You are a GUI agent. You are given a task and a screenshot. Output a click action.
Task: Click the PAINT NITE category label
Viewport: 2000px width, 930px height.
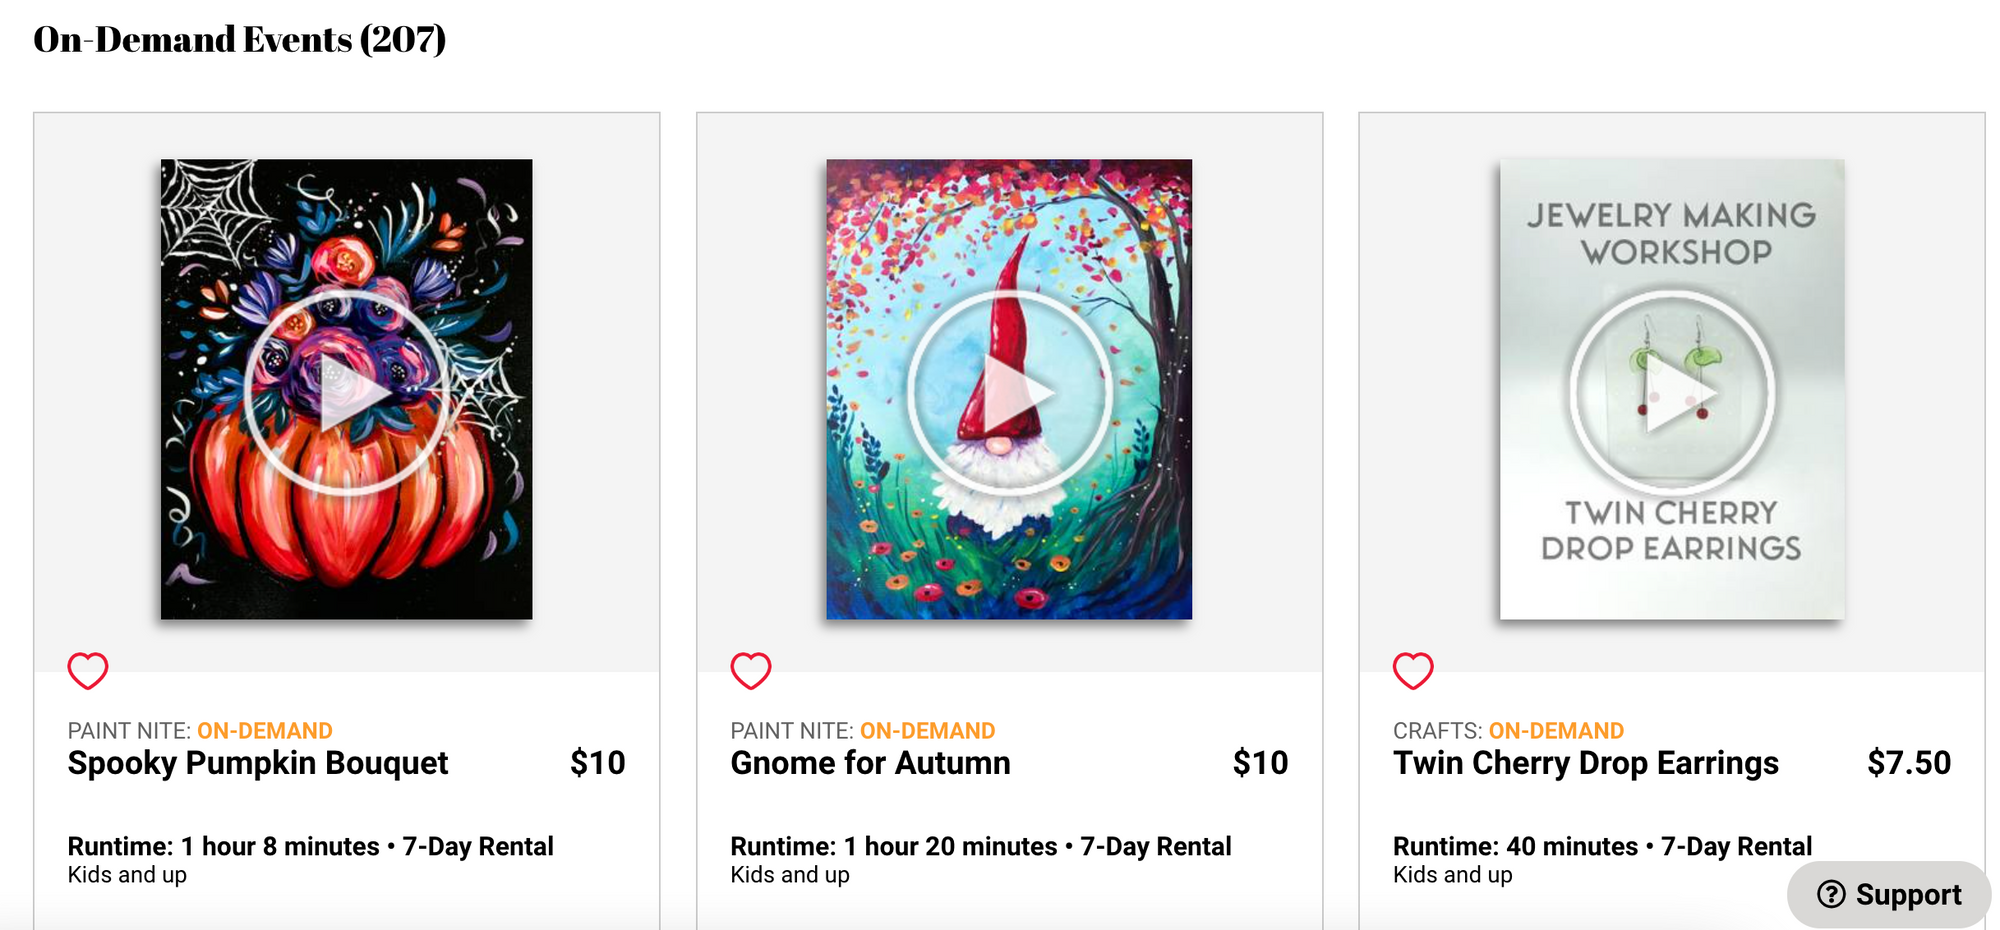125,730
